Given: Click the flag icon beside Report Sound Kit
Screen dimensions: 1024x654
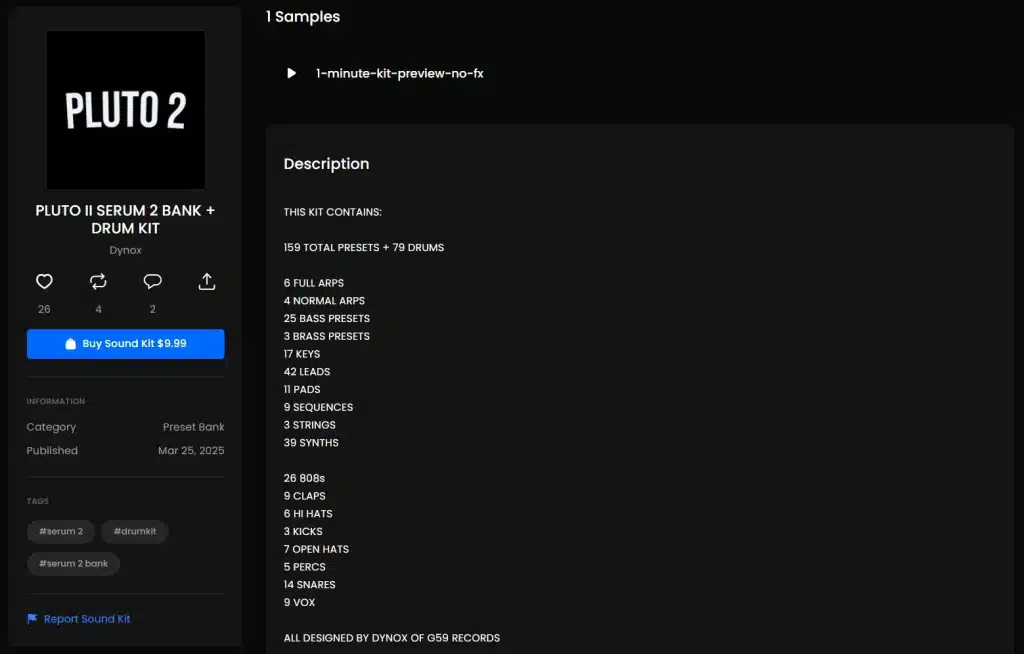Looking at the screenshot, I should (x=32, y=619).
